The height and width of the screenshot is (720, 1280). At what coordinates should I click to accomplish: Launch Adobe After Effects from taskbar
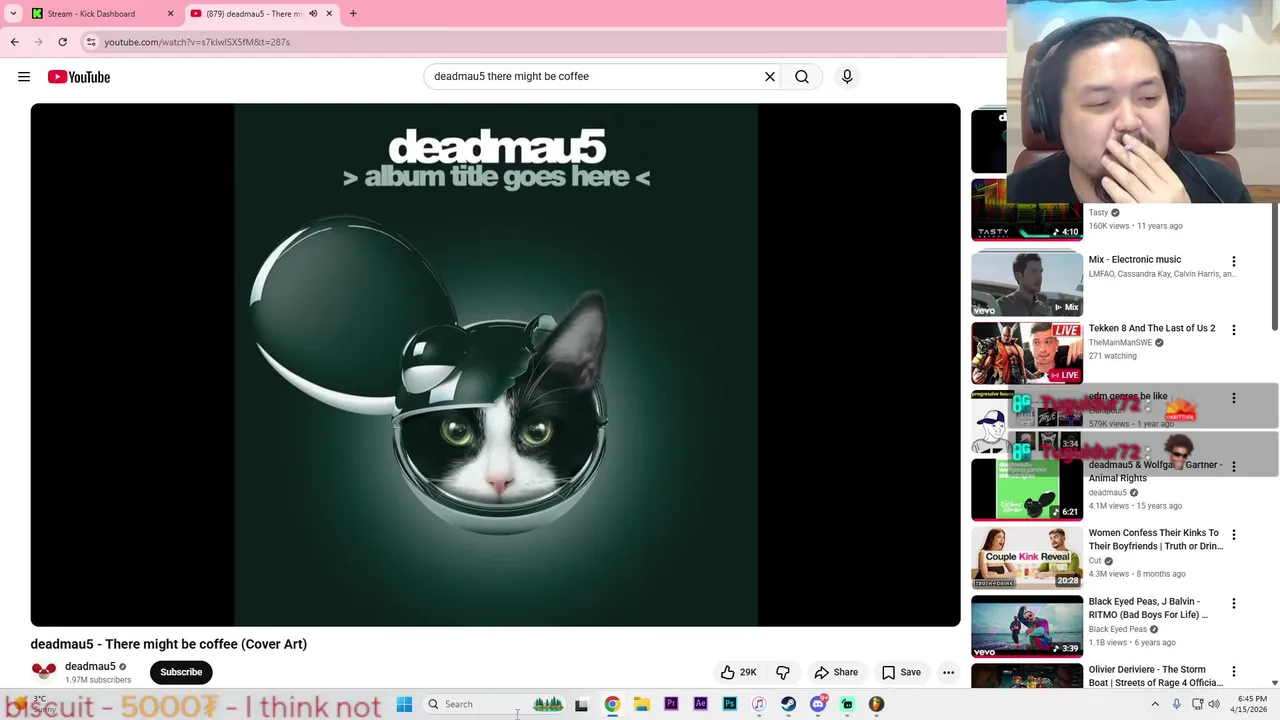[700, 704]
